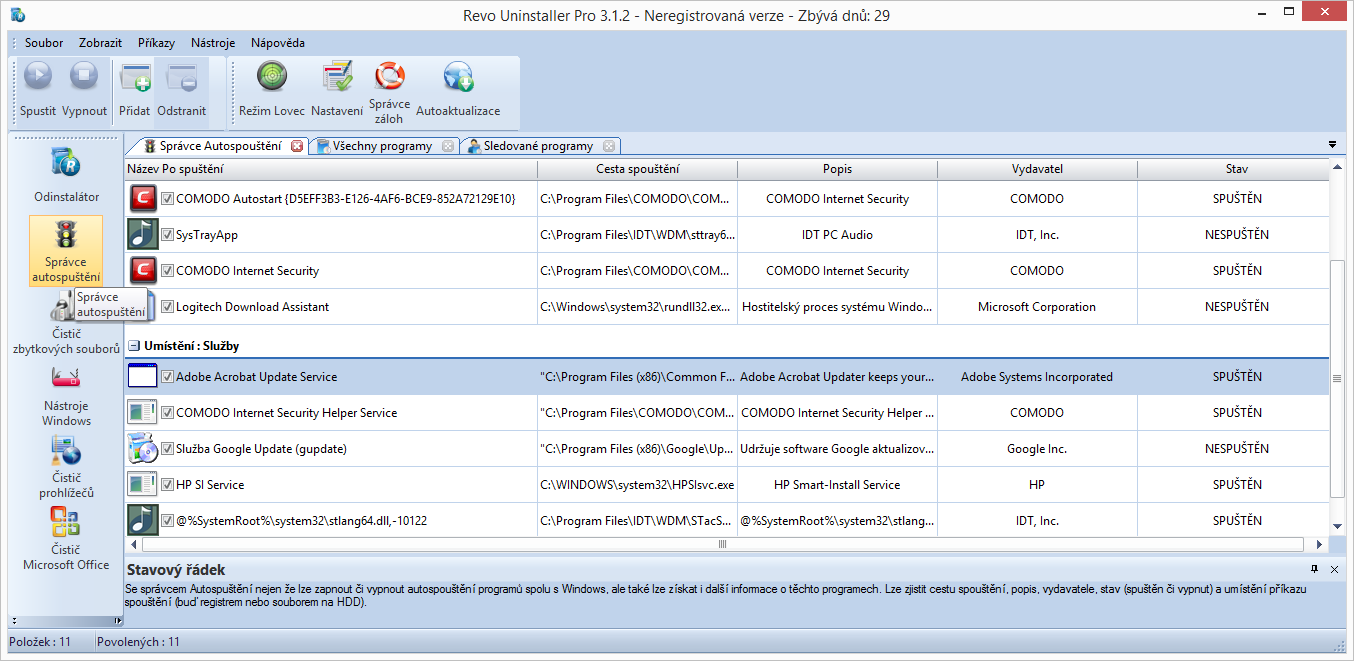Sort by Název Po spuštění column

pos(331,169)
